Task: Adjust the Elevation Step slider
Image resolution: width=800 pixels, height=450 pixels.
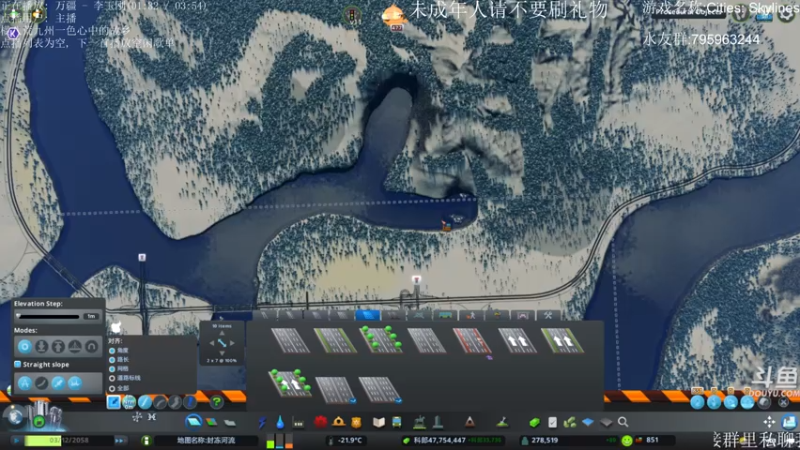Action: coord(48,316)
